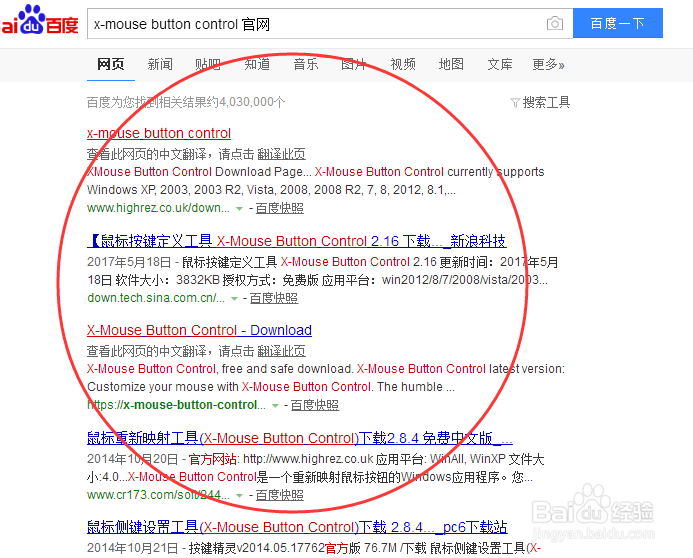Open 百度快照 for cr173 result
Image resolution: width=693 pixels, height=558 pixels.
coord(279,495)
